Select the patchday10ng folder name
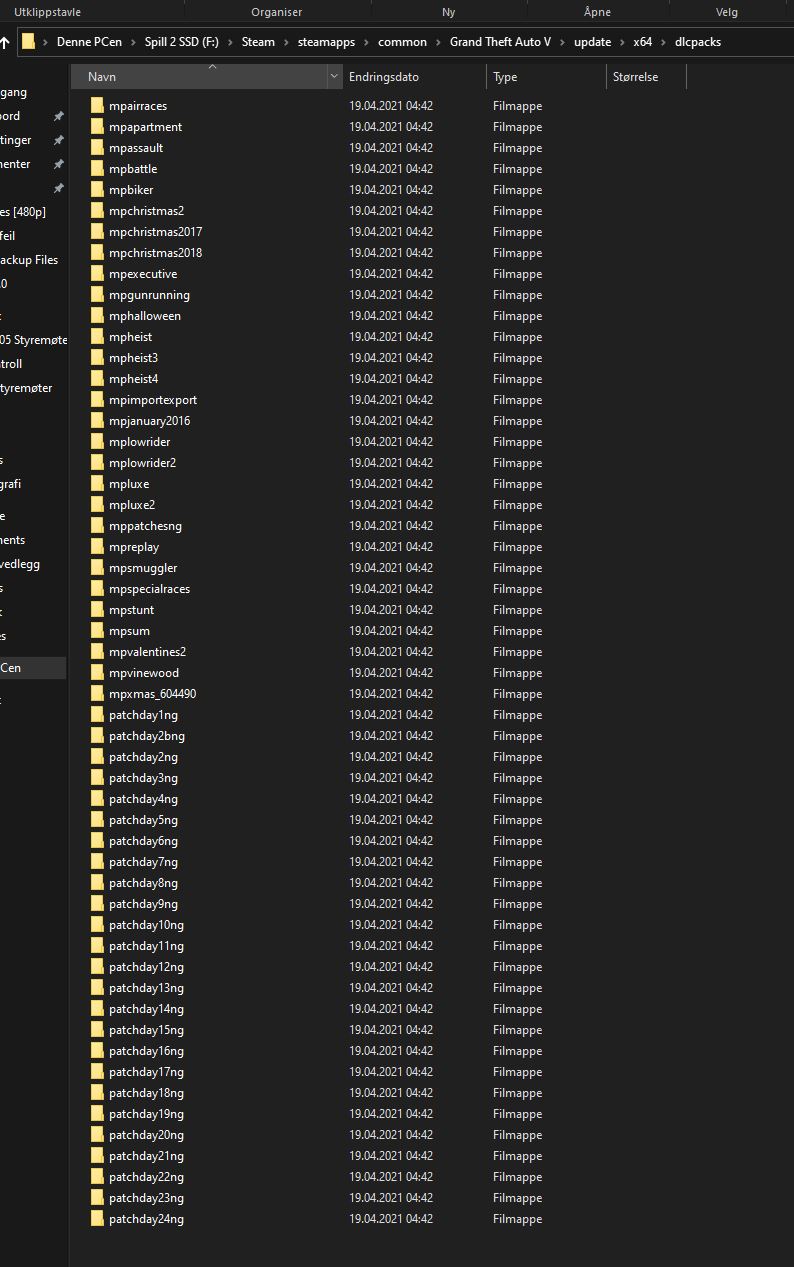Image resolution: width=794 pixels, height=1267 pixels. click(x=146, y=925)
